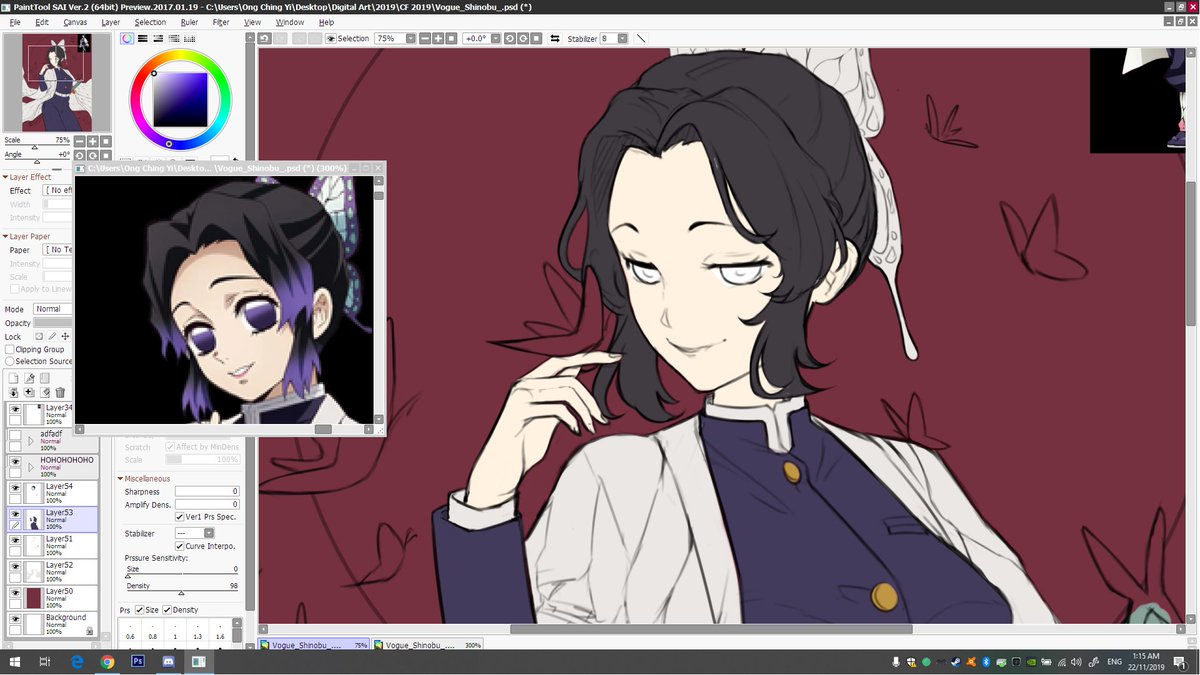
Task: Delete layer trash can icon
Action: (x=60, y=393)
